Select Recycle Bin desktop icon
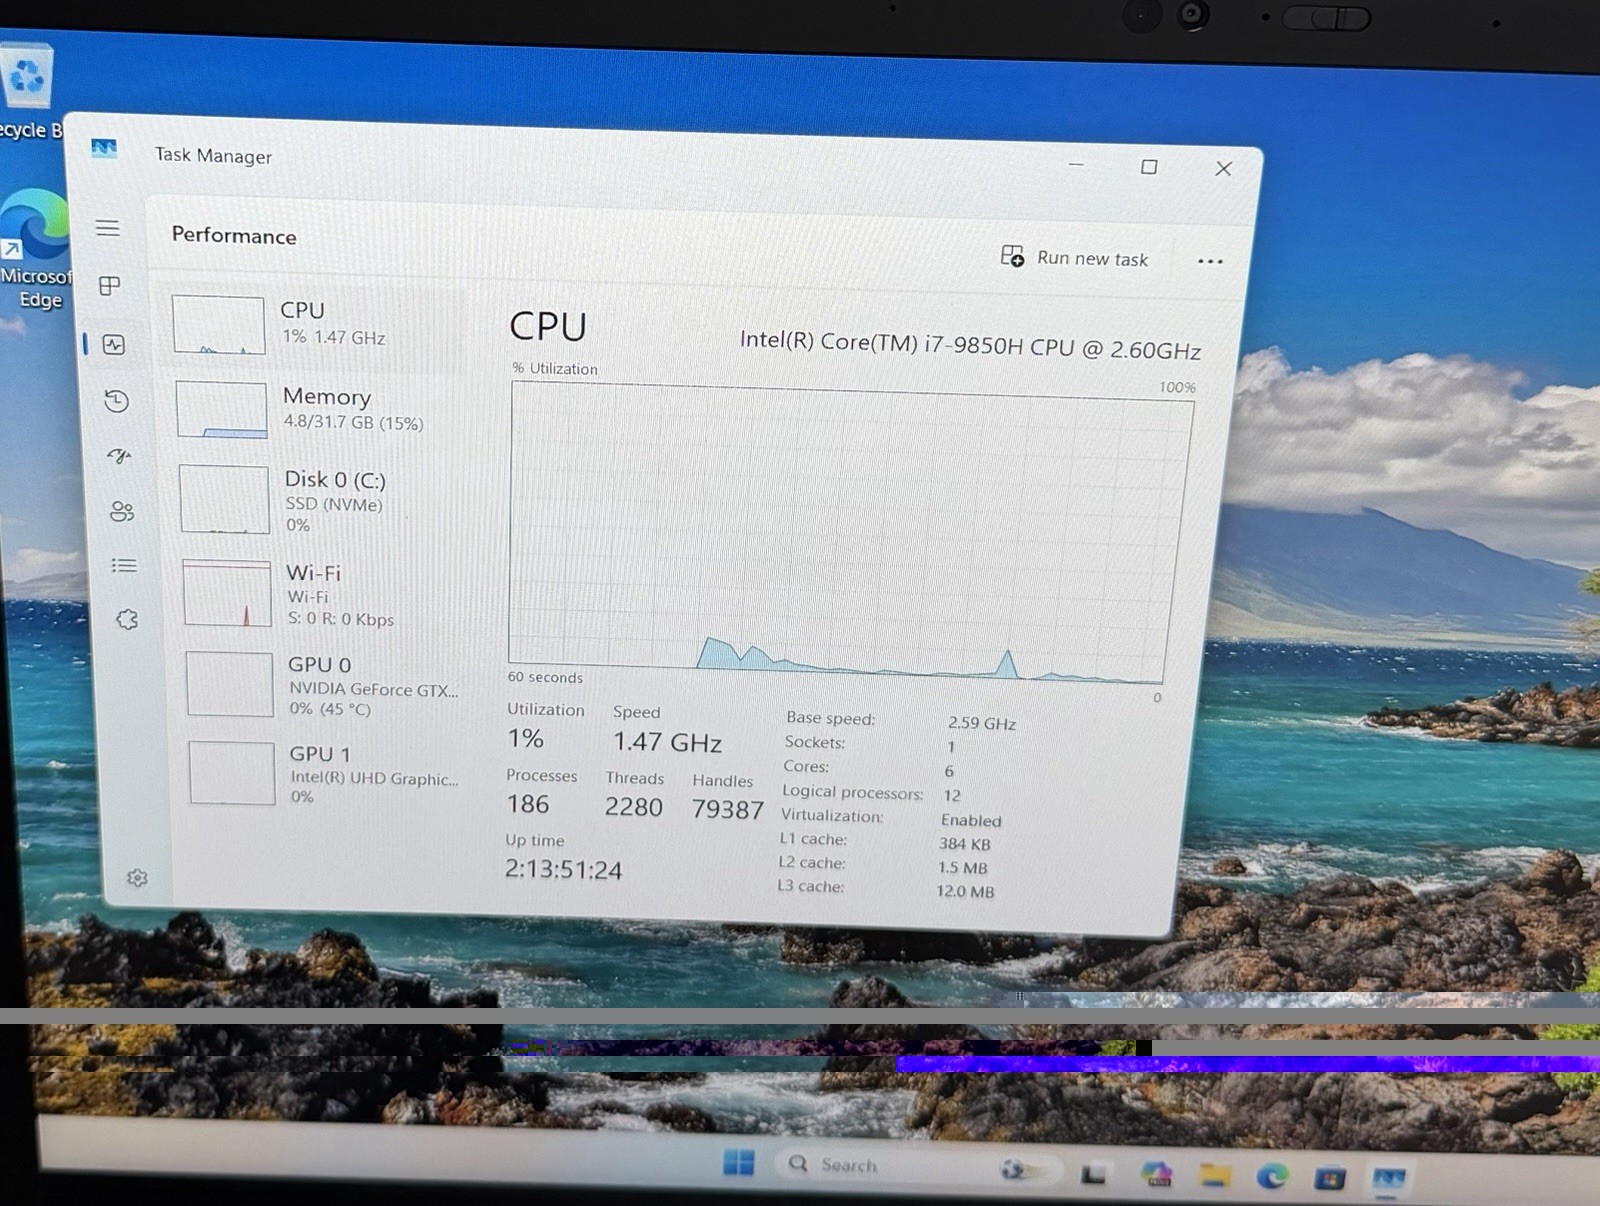 [x=28, y=92]
